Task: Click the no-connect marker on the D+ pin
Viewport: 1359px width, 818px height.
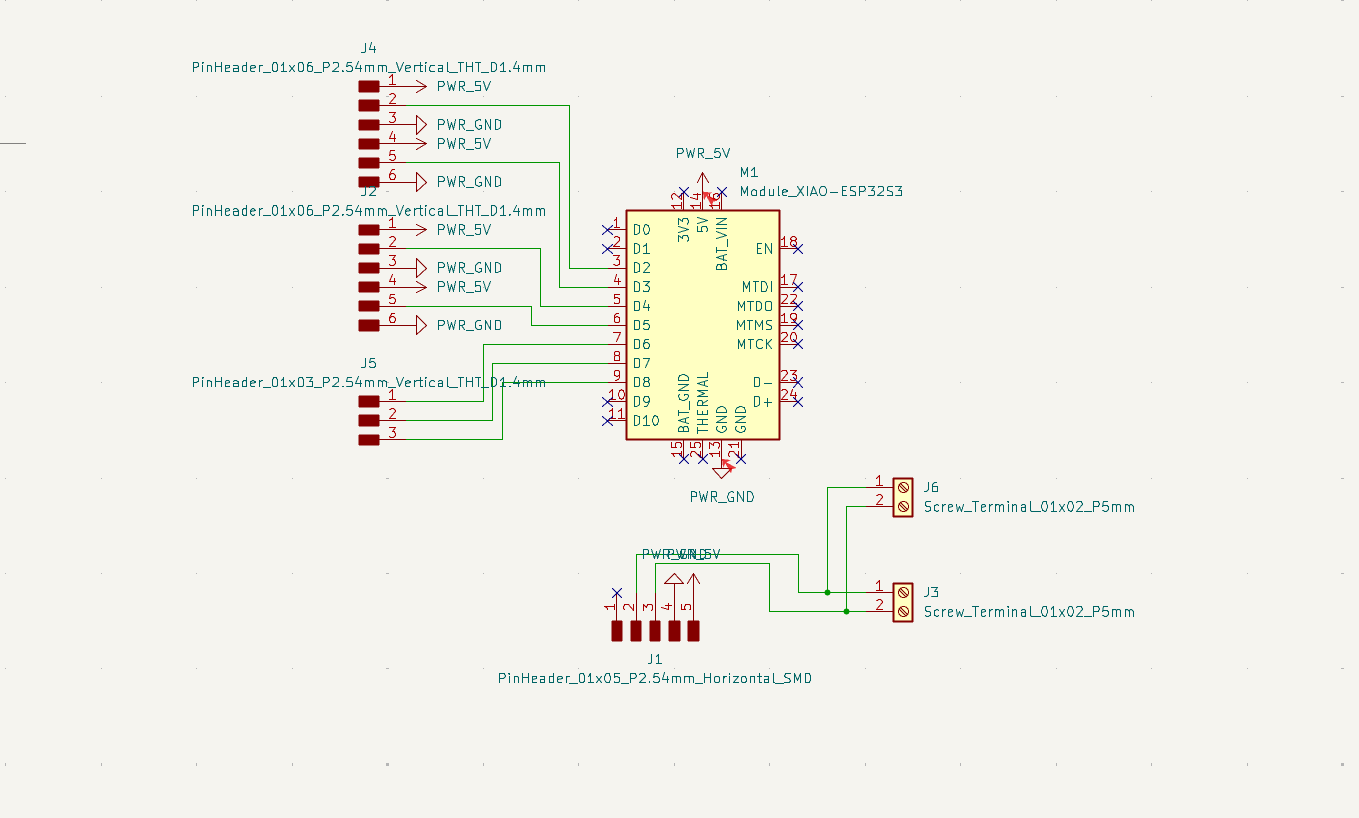Action: point(798,401)
